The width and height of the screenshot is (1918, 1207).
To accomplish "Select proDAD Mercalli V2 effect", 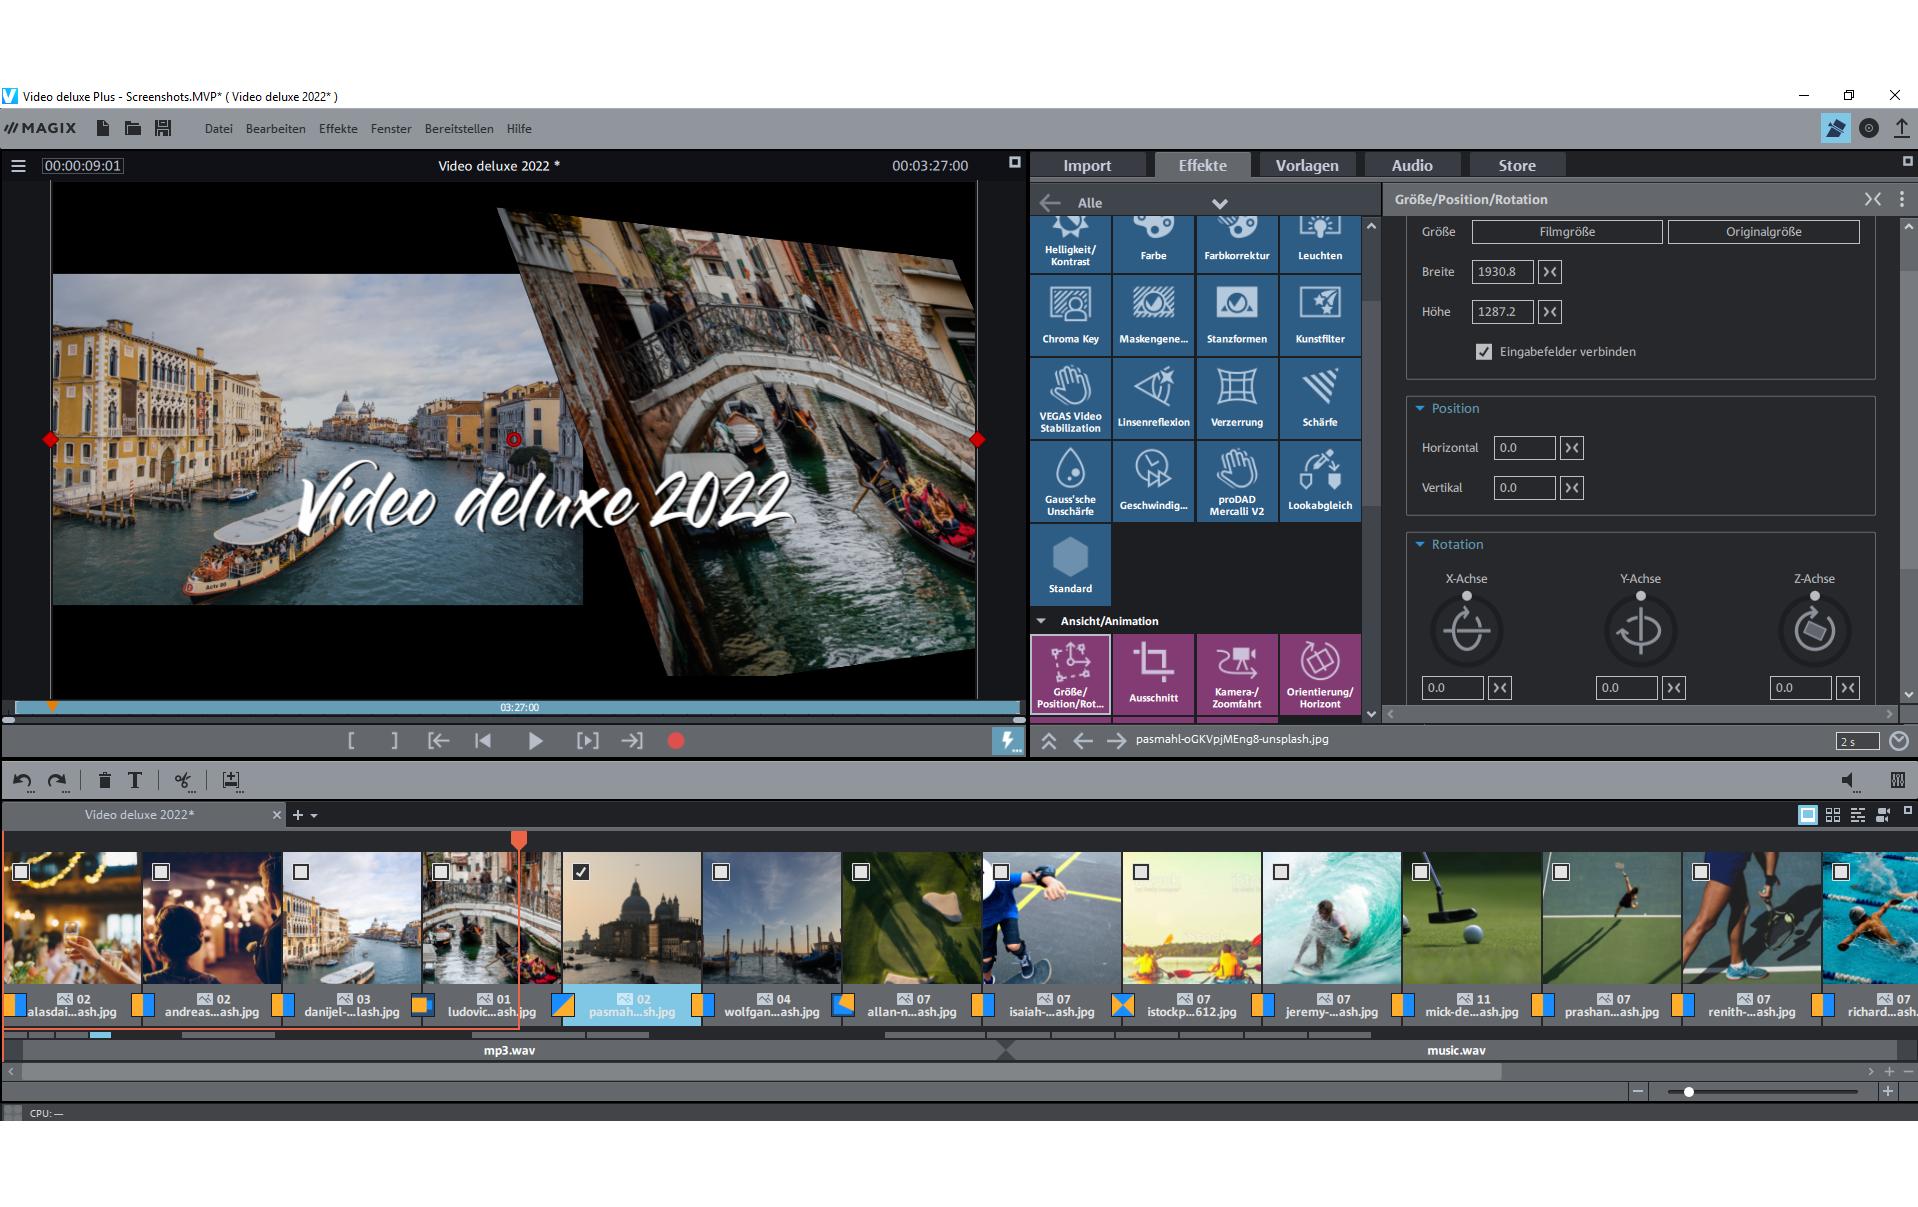I will [1236, 481].
